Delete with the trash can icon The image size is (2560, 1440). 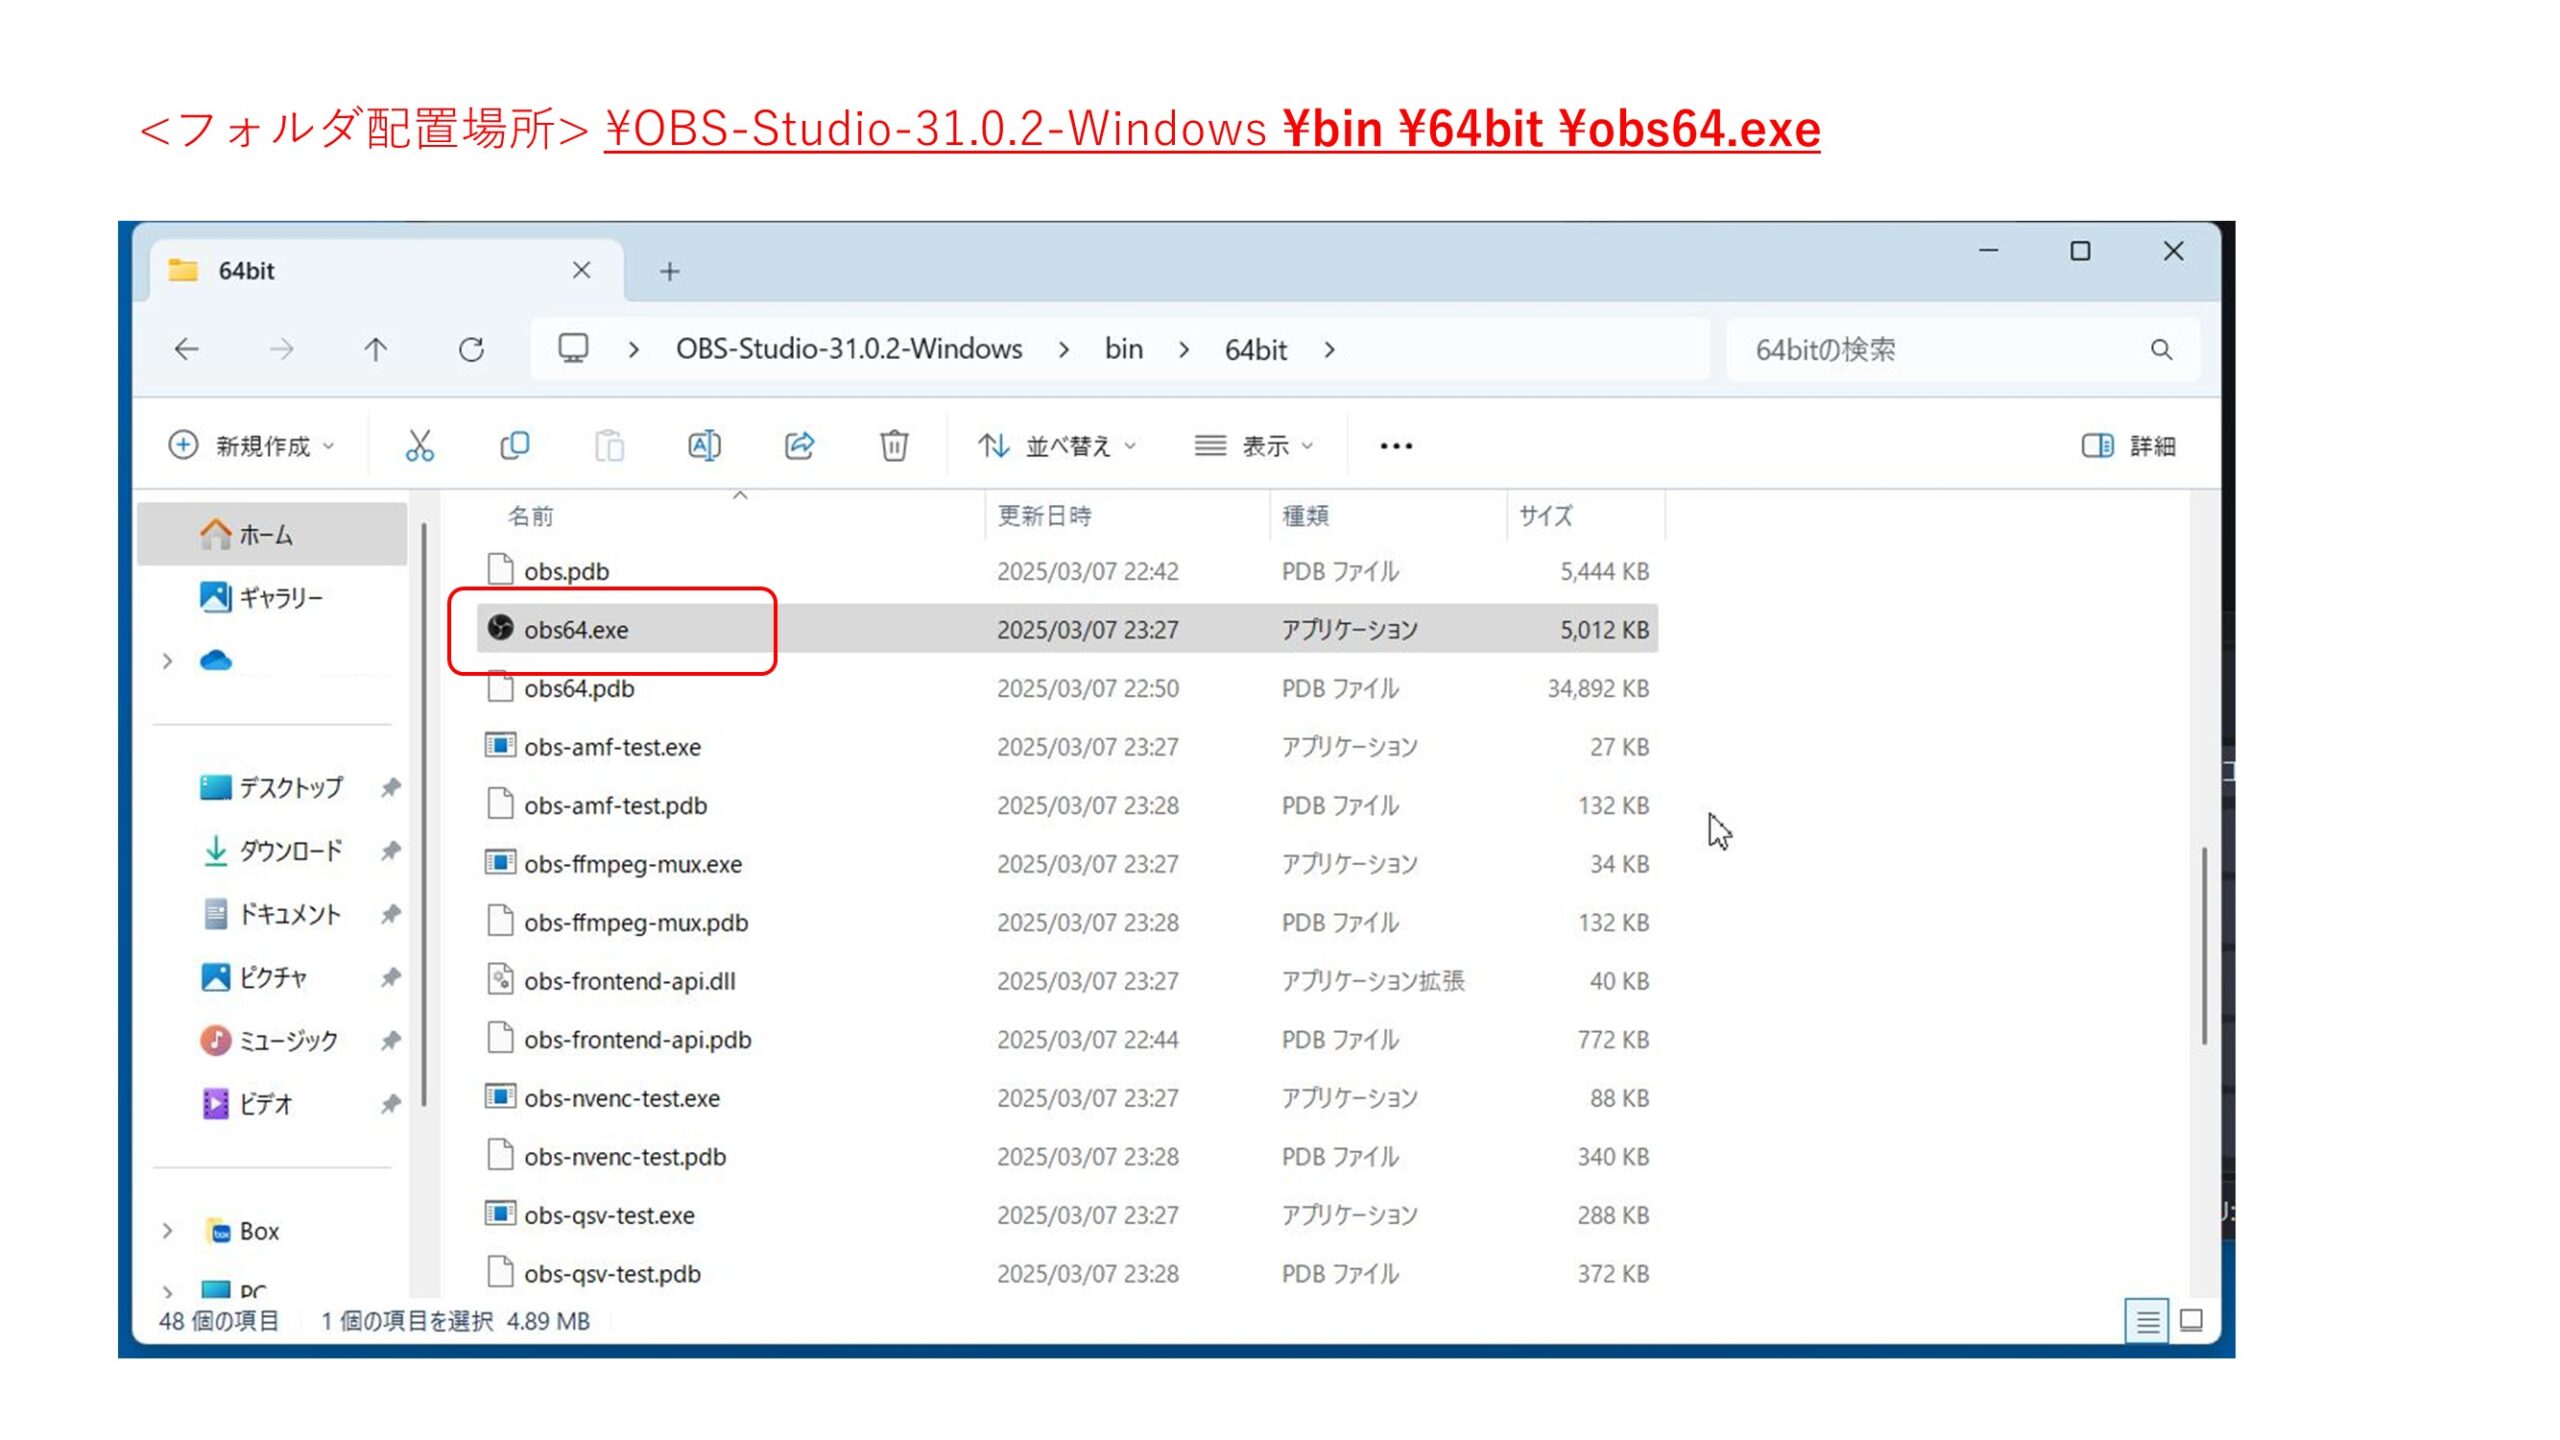click(894, 445)
